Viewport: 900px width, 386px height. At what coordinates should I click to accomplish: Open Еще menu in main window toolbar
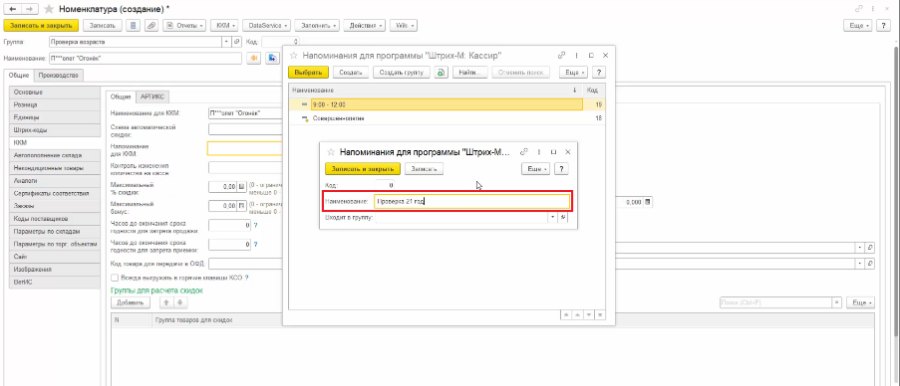click(858, 26)
